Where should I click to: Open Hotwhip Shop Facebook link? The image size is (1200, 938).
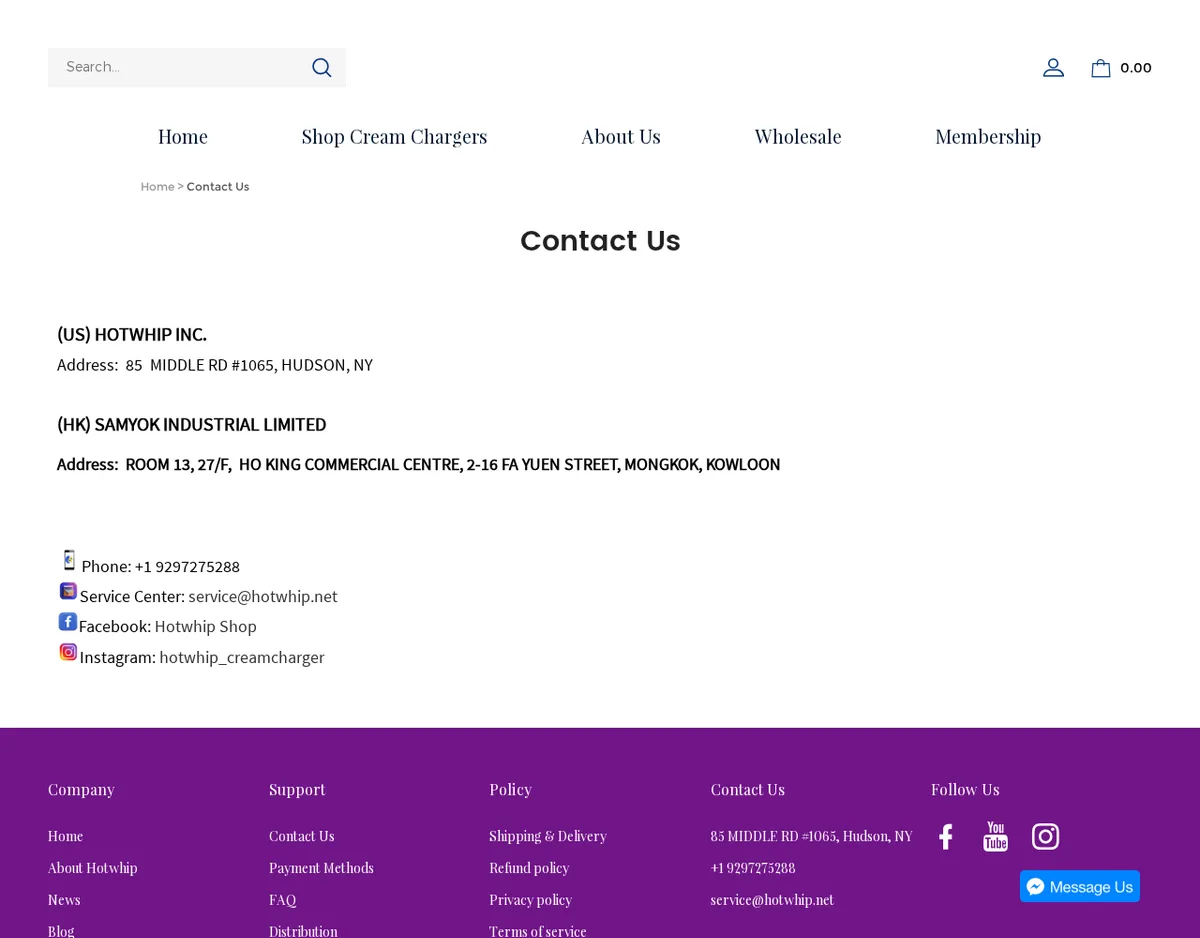point(205,626)
